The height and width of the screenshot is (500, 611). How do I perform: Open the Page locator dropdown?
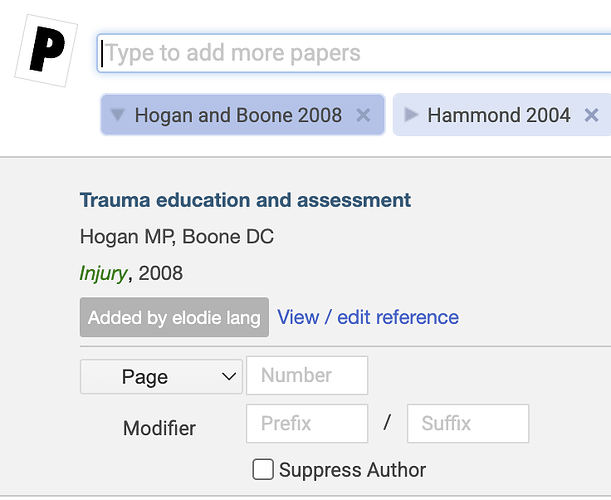tap(161, 377)
